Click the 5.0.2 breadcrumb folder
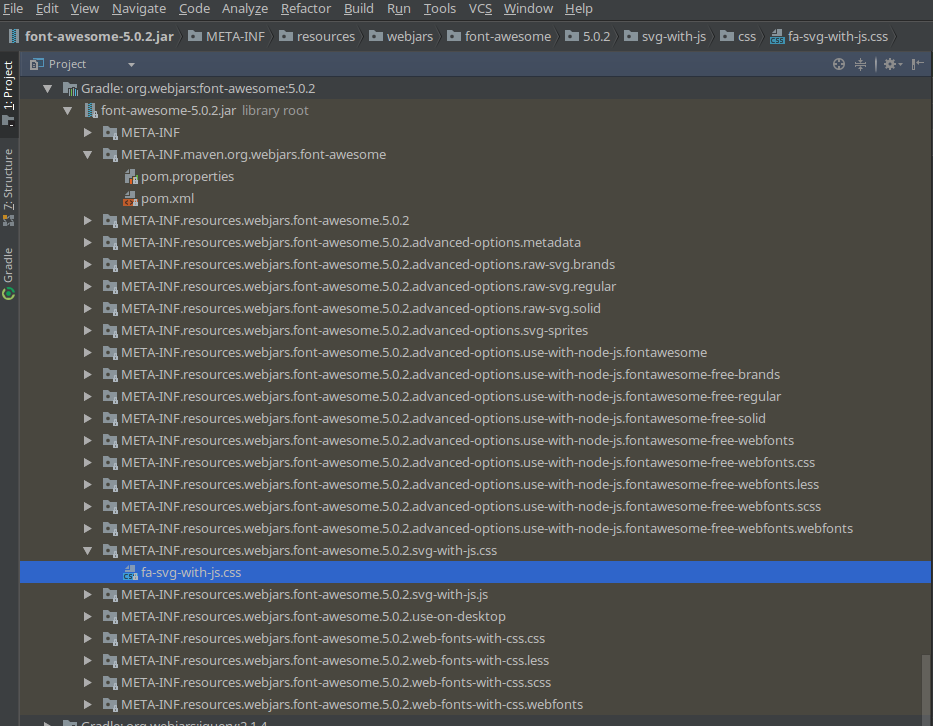Image resolution: width=933 pixels, height=726 pixels. tap(587, 37)
